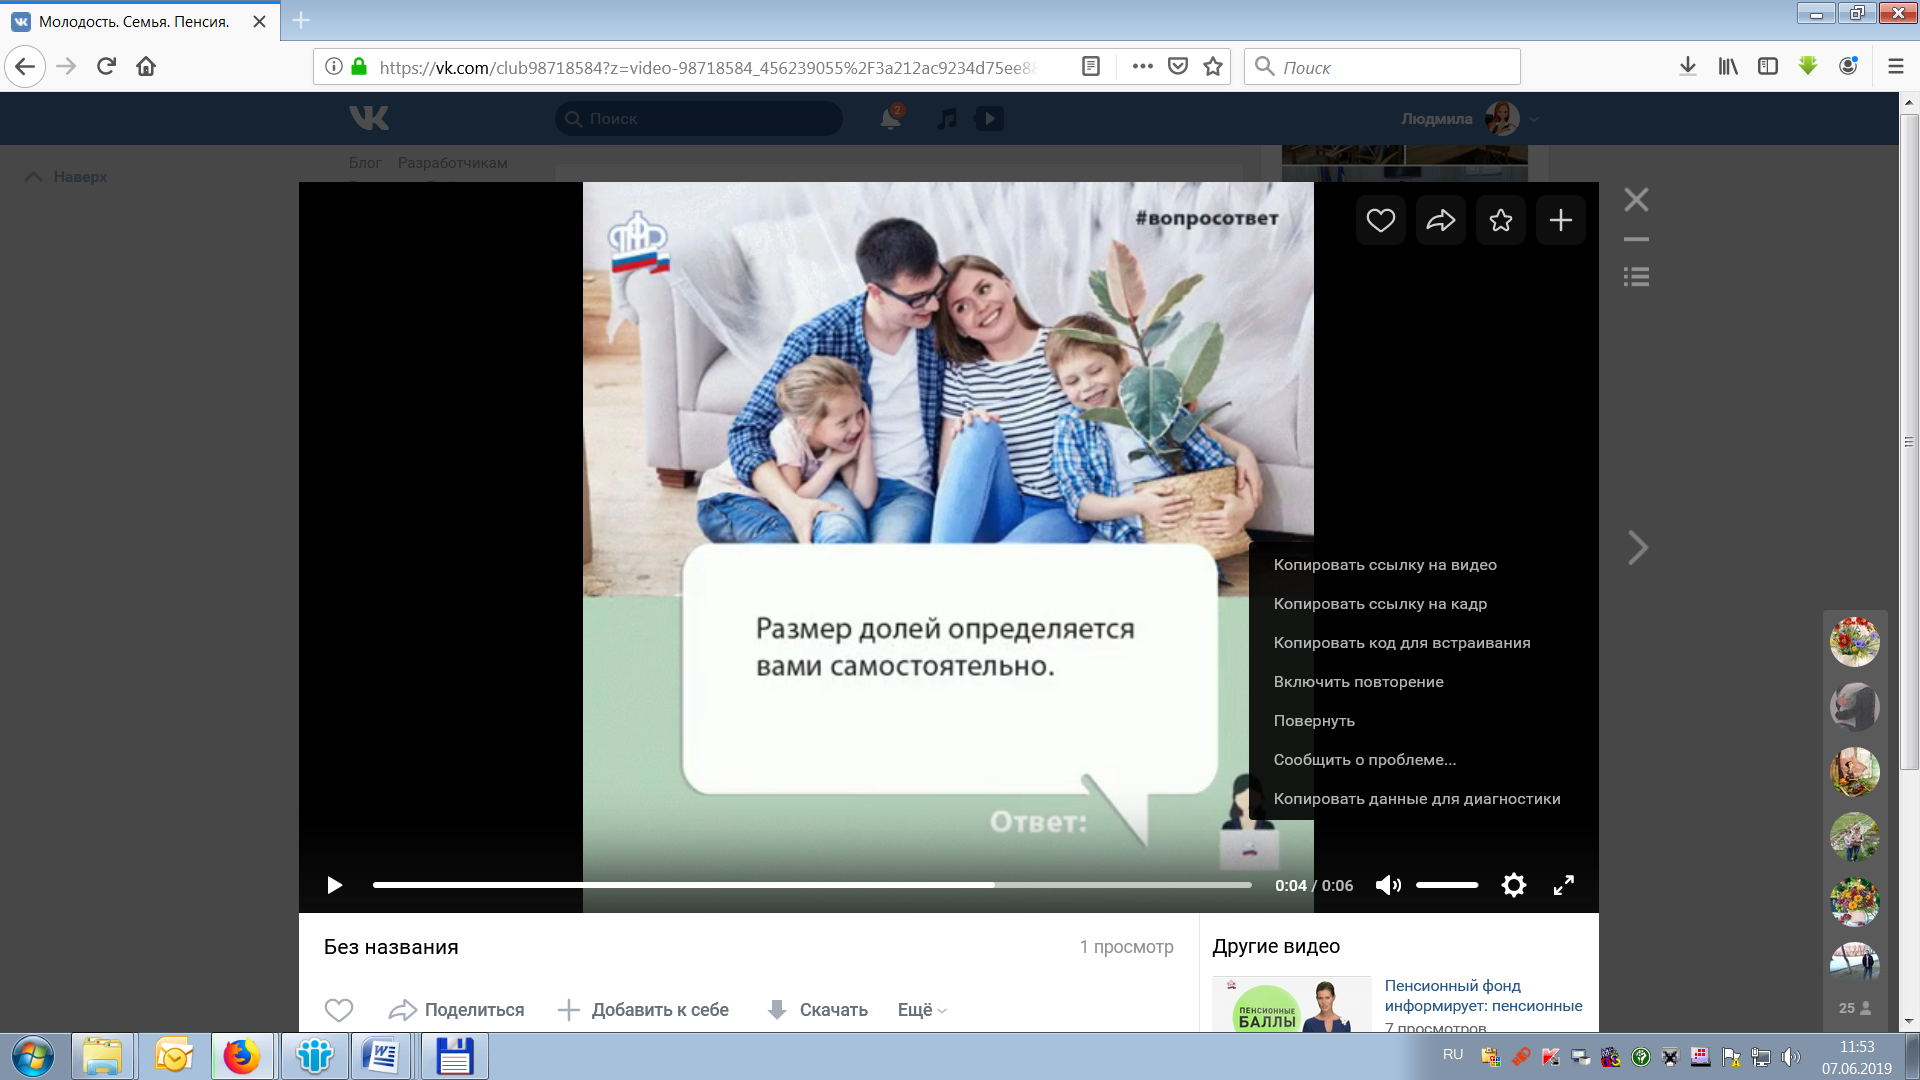Play the video

pos(334,885)
